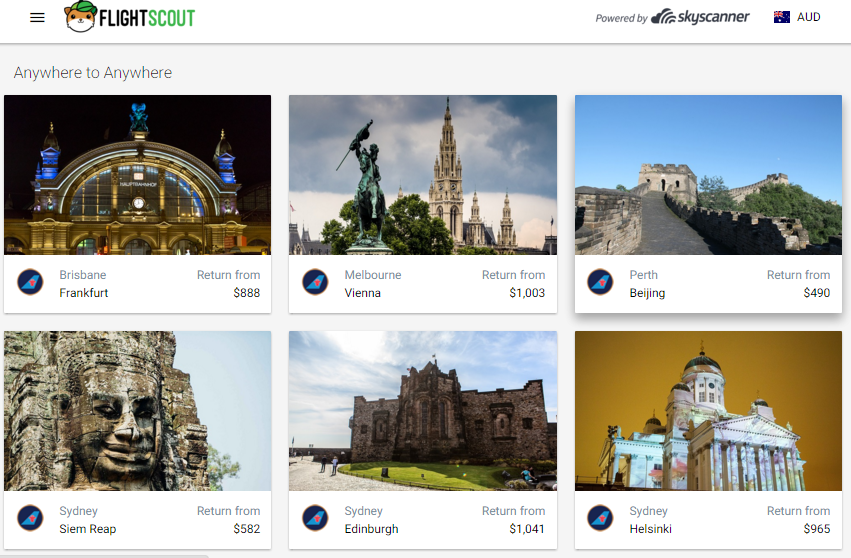The image size is (851, 558).
Task: Click the Melbourne origin label
Action: click(373, 275)
